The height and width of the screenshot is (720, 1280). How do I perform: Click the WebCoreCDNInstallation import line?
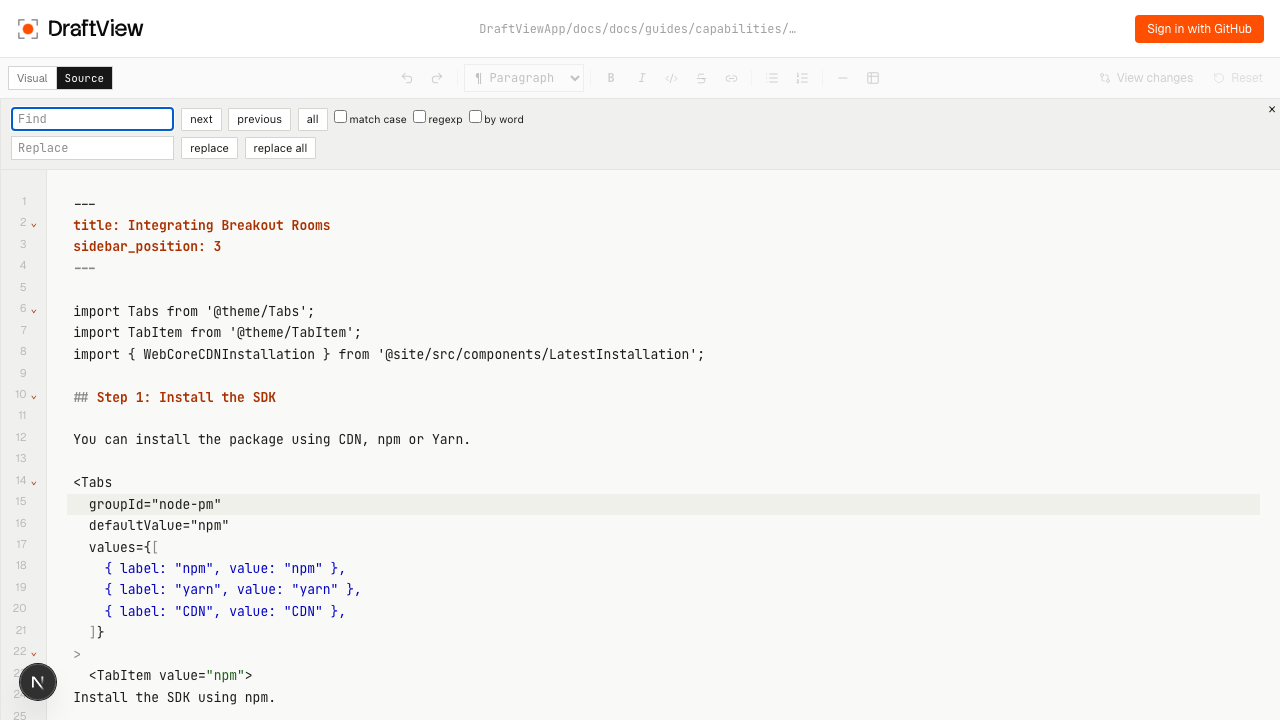click(389, 354)
